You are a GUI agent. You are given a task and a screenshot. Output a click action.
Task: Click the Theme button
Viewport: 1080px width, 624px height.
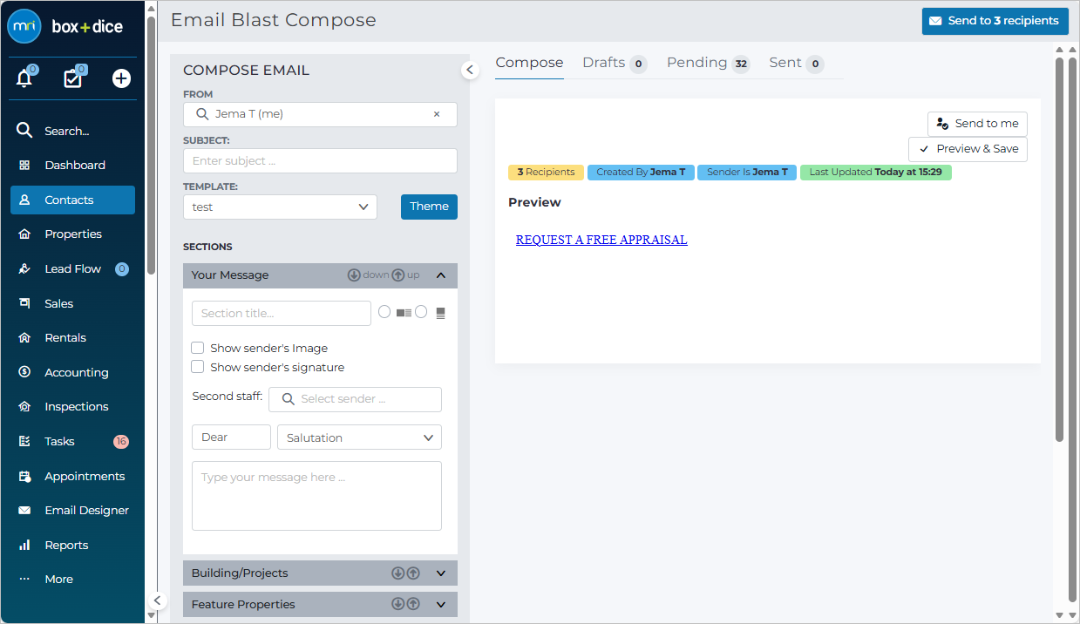click(x=429, y=207)
